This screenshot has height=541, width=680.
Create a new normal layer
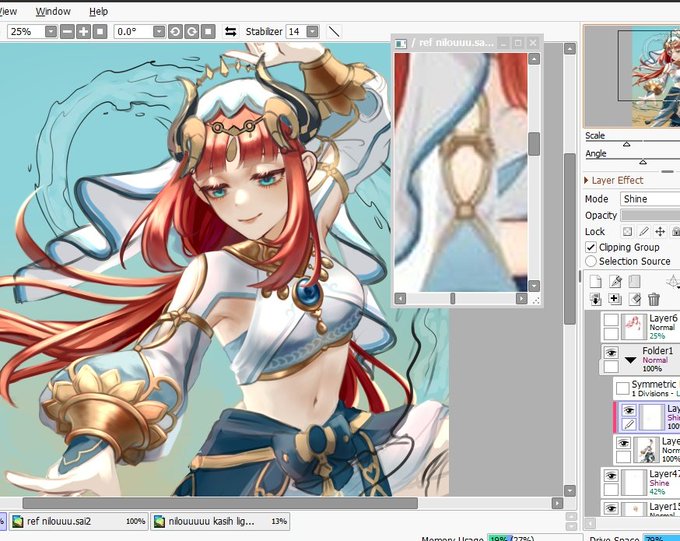click(595, 281)
